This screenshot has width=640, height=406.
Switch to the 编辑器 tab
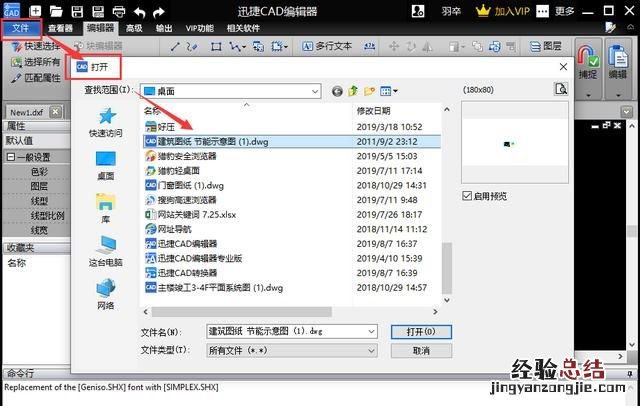[x=100, y=28]
